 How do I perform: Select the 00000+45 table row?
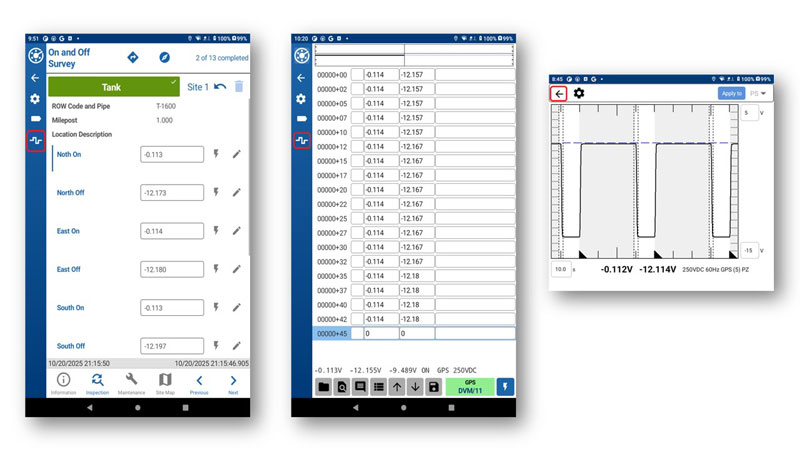pos(332,333)
